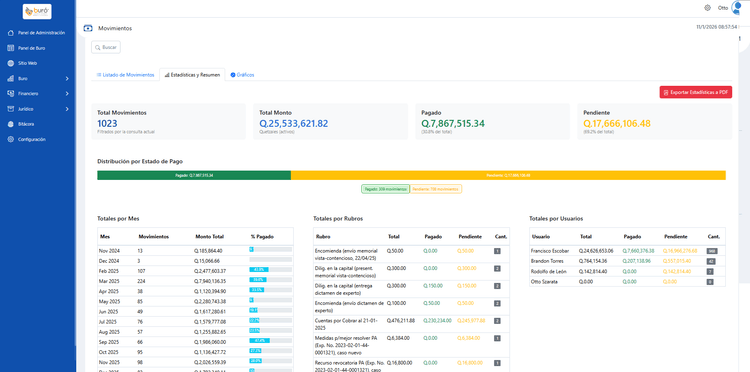750x372 pixels.
Task: Click the Total Monto summary card
Action: (x=331, y=121)
